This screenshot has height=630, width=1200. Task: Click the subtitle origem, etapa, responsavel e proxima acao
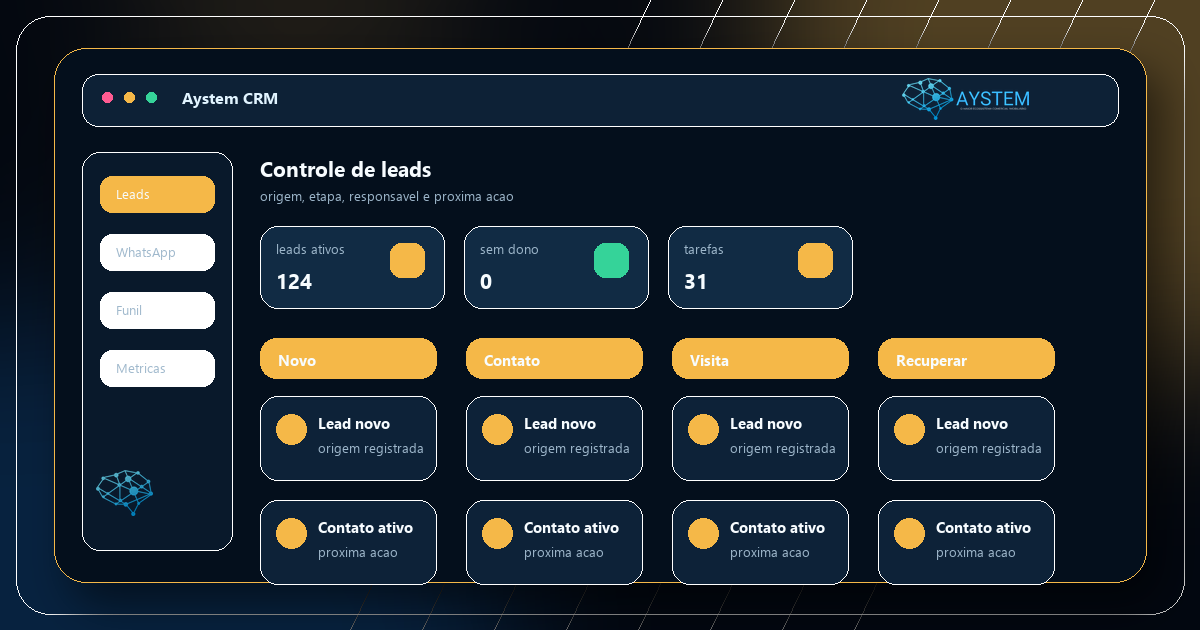tap(387, 197)
